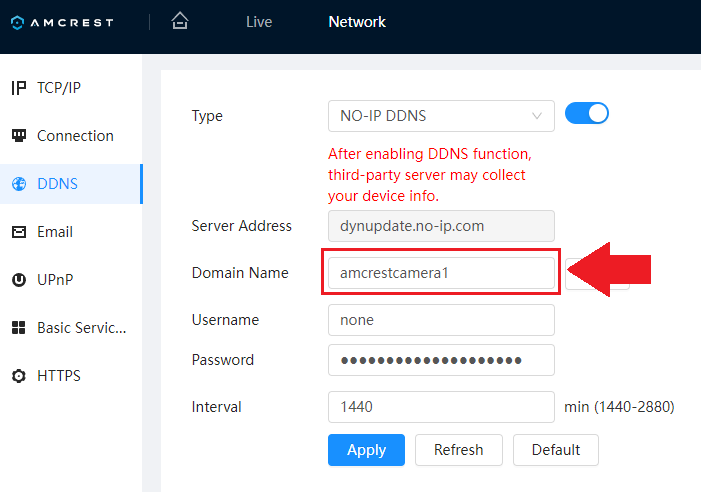The width and height of the screenshot is (701, 492).
Task: Click the UPnP sidebar icon
Action: pyautogui.click(x=18, y=280)
